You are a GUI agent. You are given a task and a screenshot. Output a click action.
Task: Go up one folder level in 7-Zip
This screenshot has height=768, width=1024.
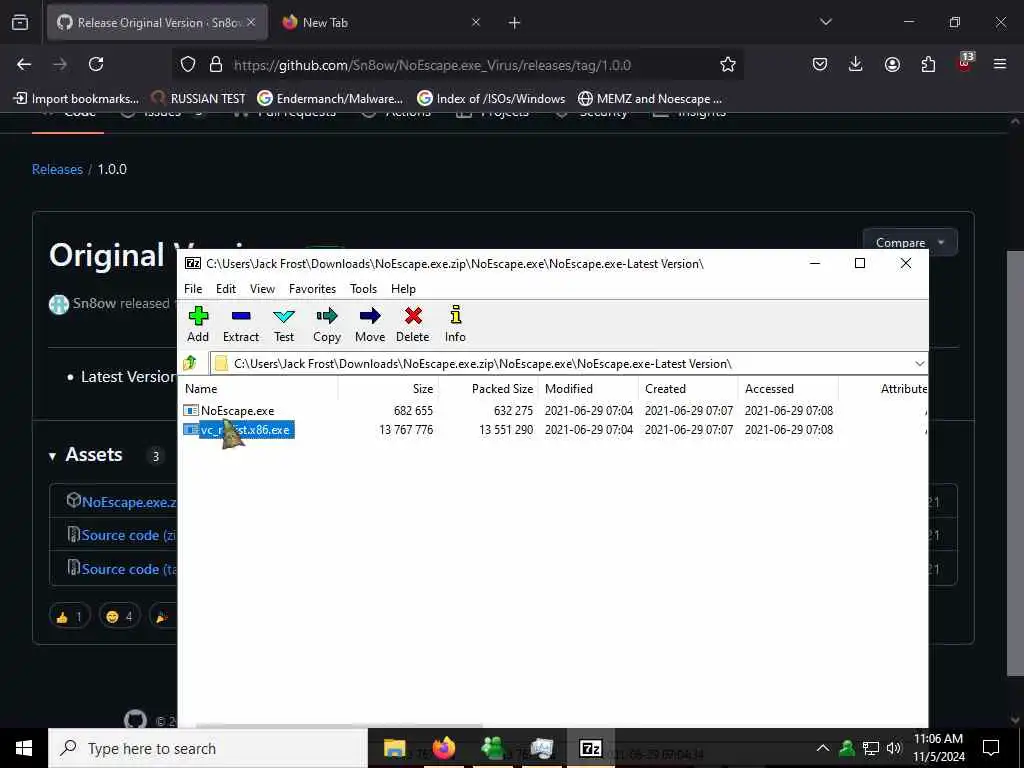tap(190, 363)
